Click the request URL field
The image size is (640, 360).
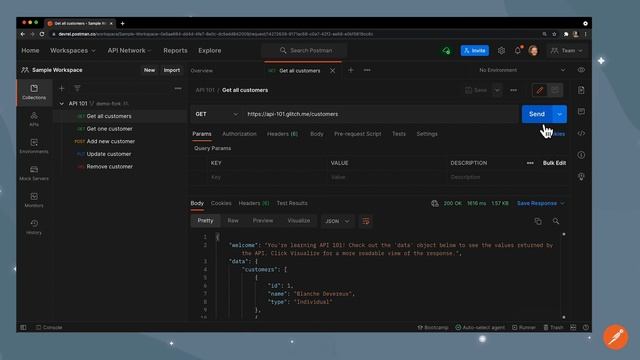point(381,114)
